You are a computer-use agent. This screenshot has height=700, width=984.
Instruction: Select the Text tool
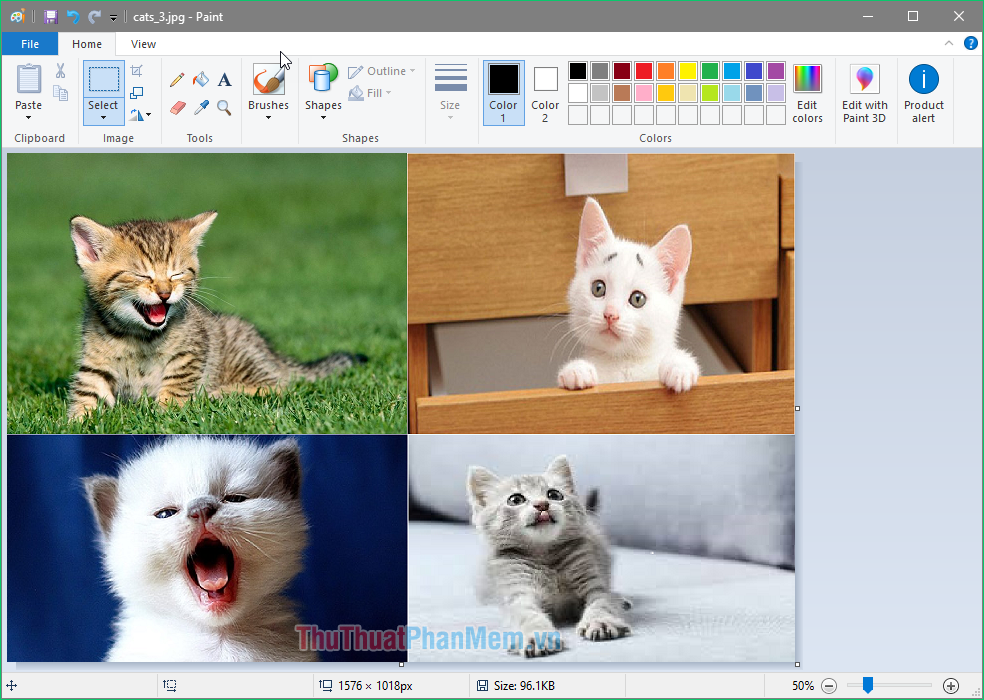[224, 79]
